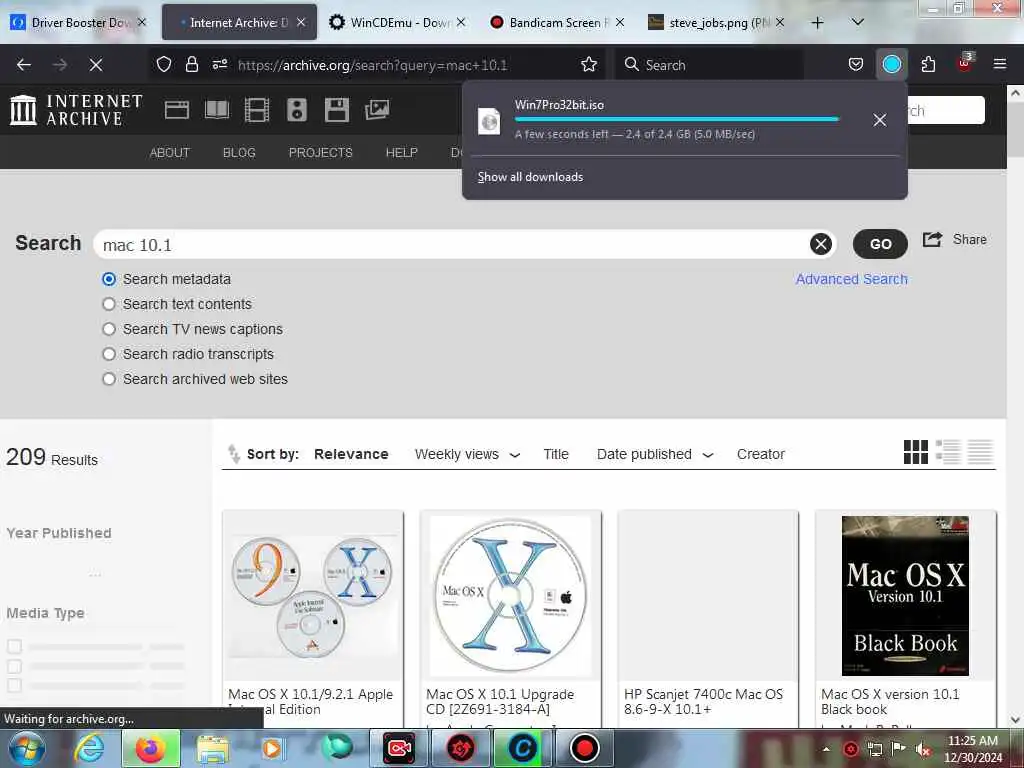
Task: Open the HELP menu item
Action: (x=402, y=153)
